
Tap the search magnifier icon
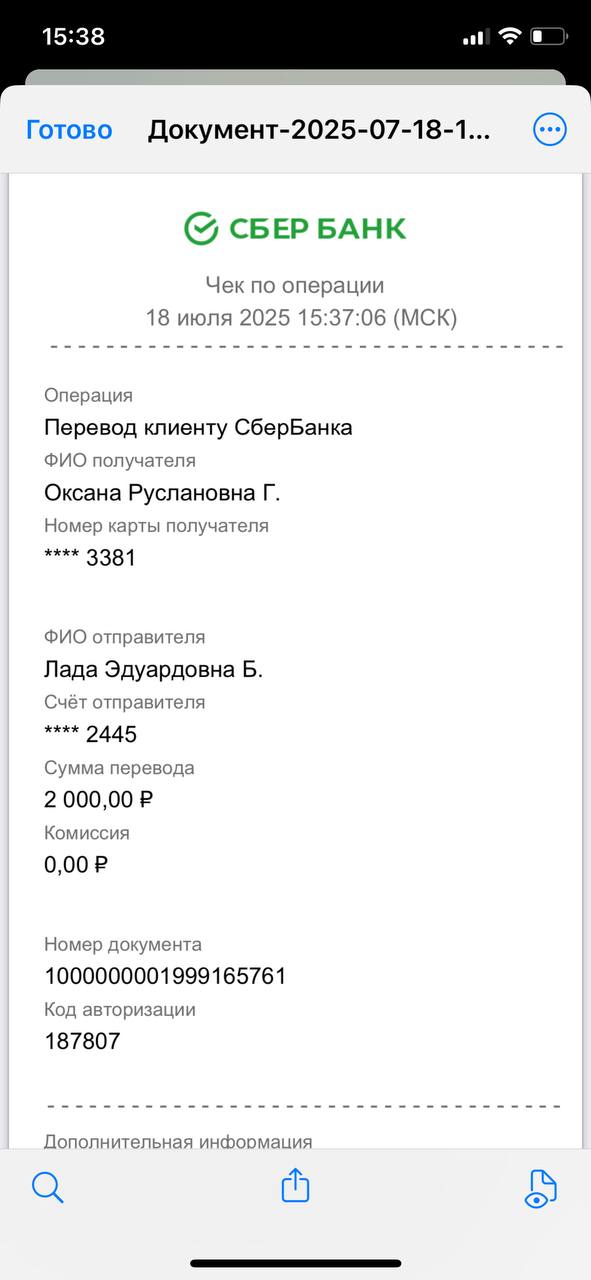point(47,1187)
